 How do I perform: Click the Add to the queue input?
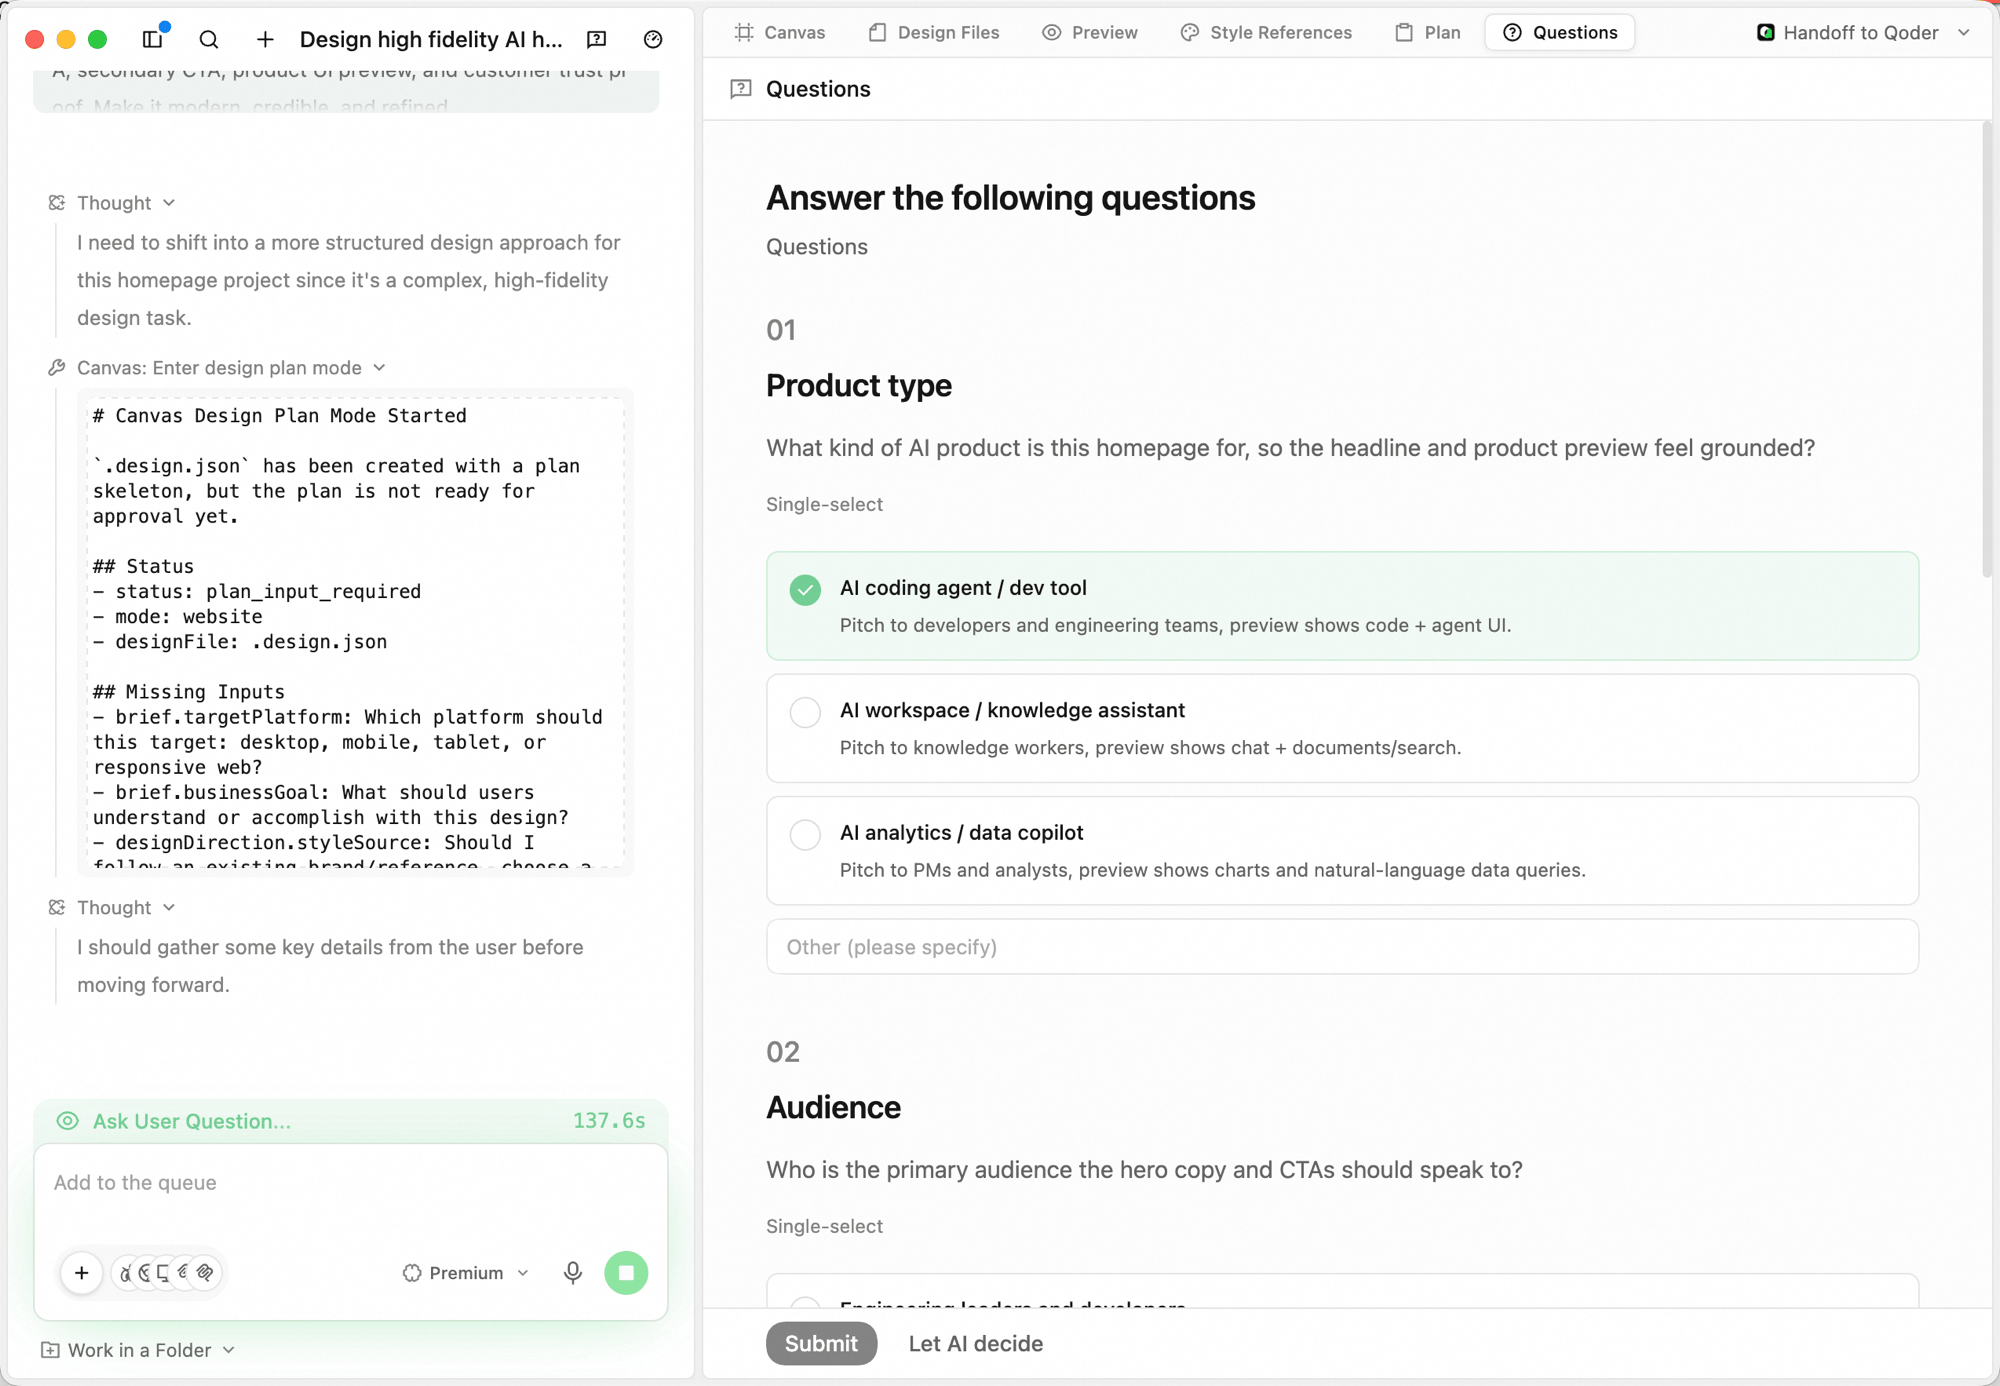(x=350, y=1183)
